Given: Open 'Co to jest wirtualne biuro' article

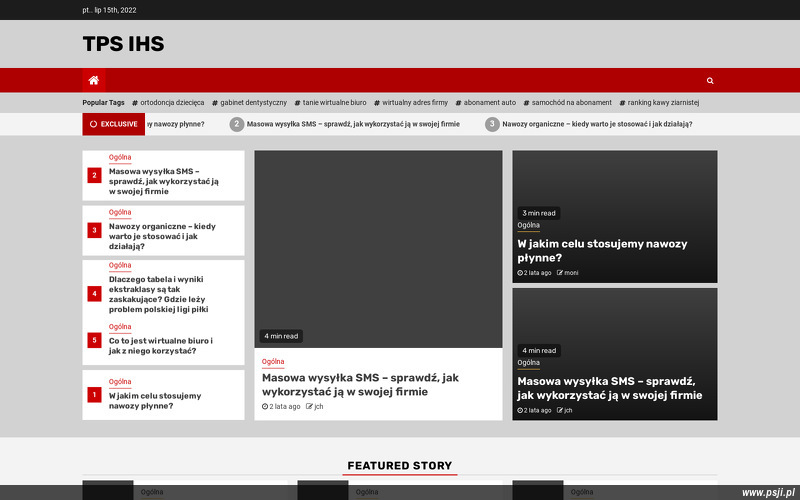Looking at the screenshot, I should (x=160, y=345).
